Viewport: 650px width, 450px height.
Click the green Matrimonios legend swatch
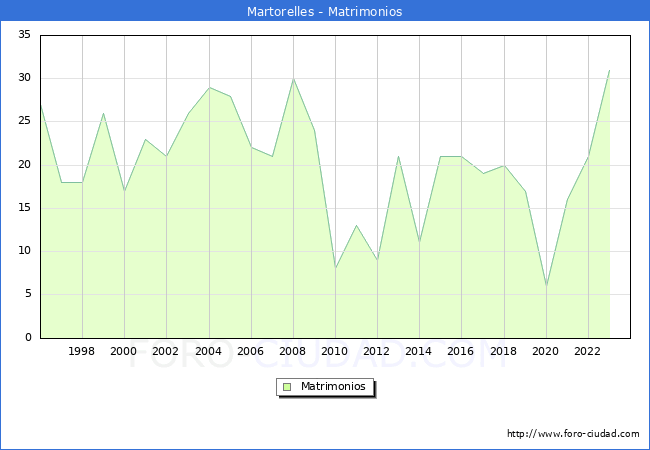click(x=286, y=387)
